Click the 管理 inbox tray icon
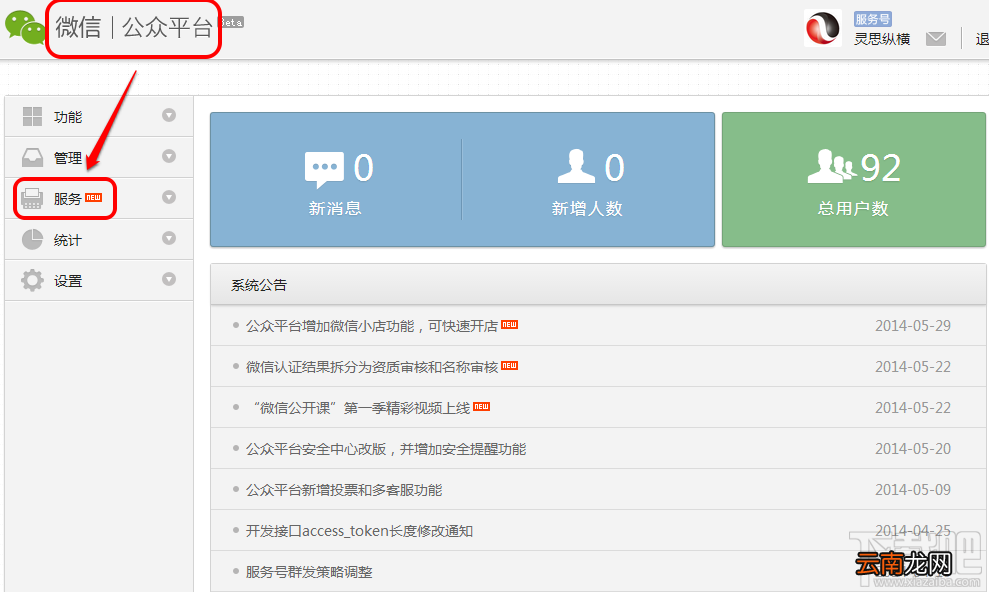Screen dimensions: 989x592 click(32, 158)
